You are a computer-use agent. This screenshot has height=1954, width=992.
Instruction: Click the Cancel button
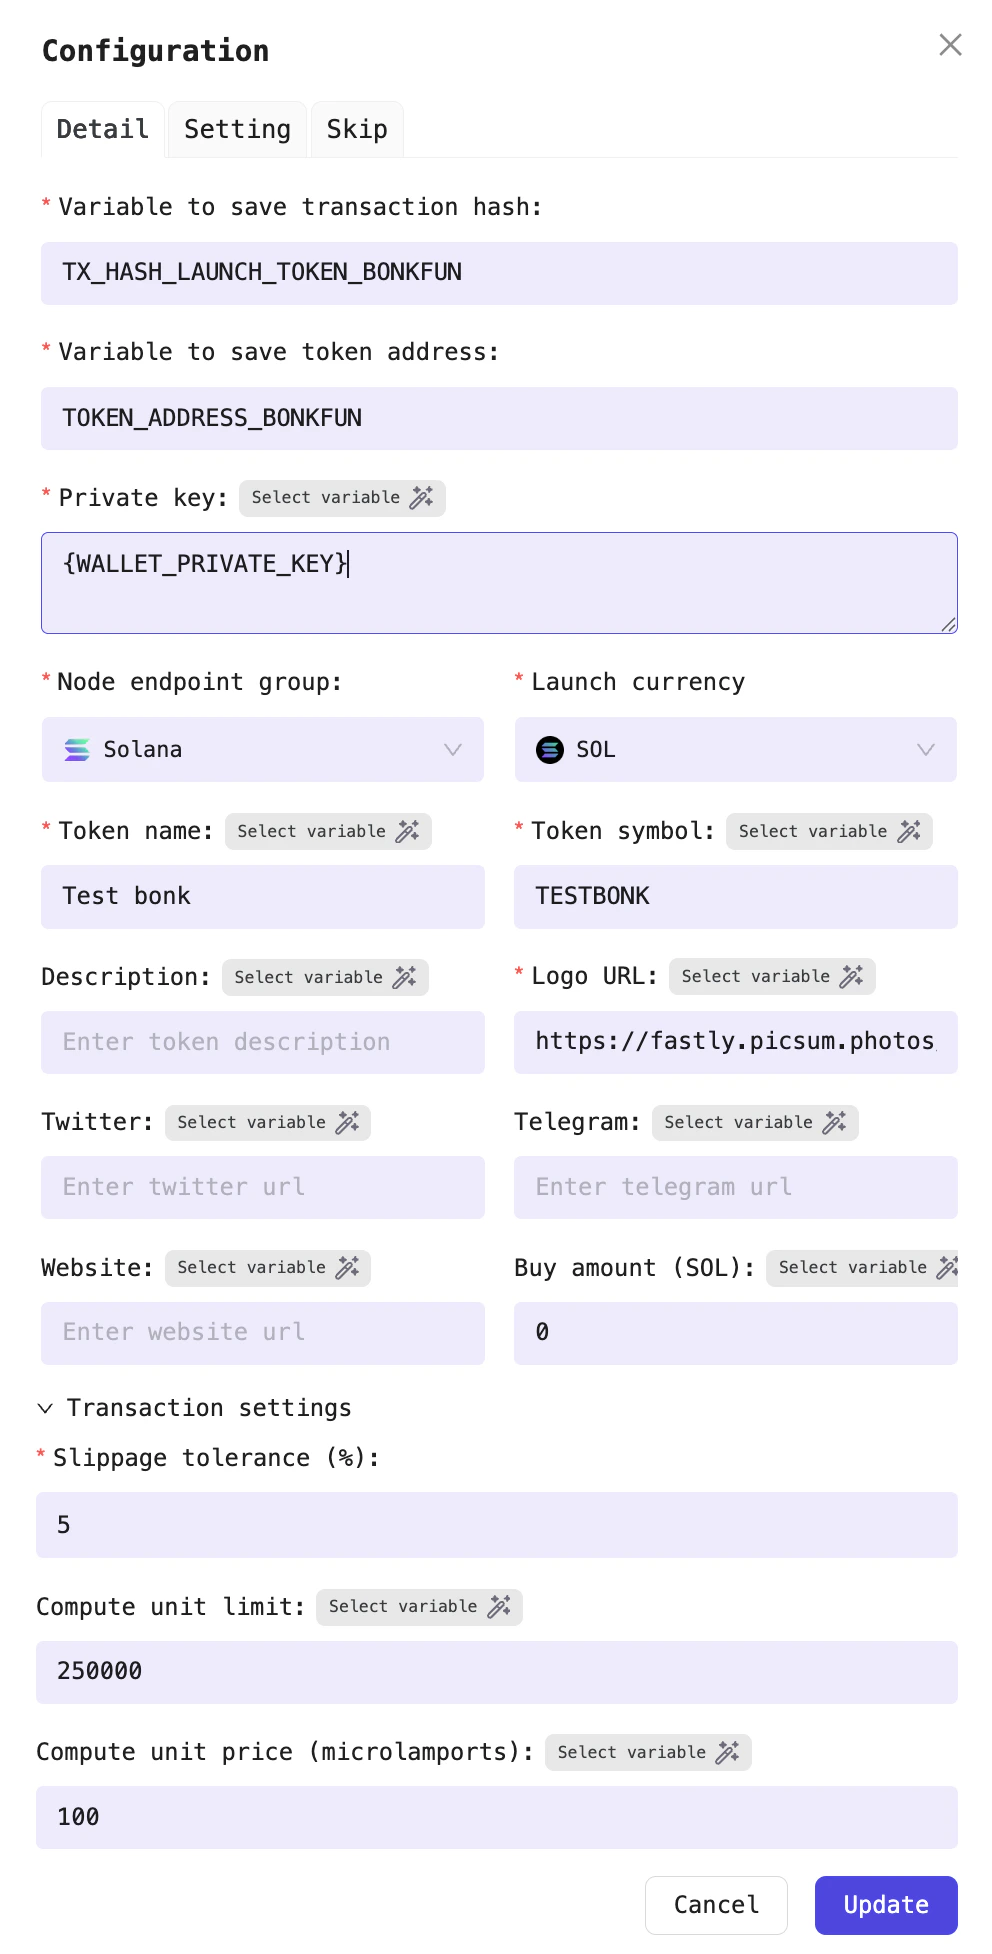pos(716,1905)
